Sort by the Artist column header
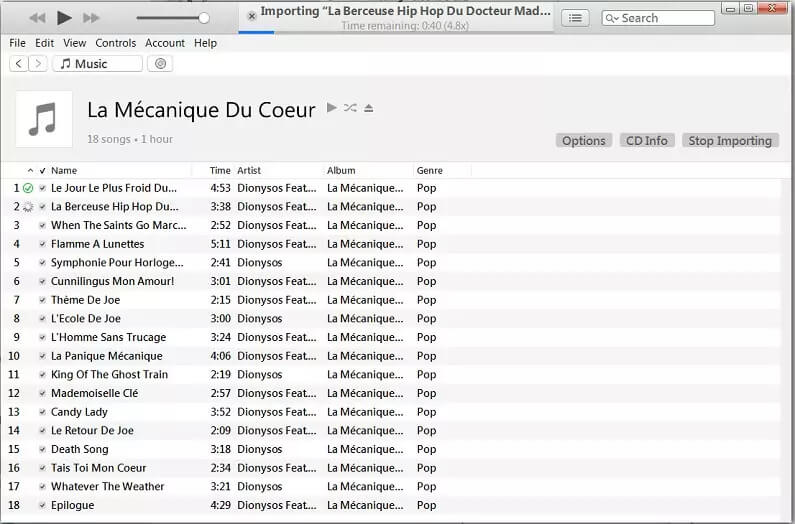The image size is (795, 524). tap(249, 171)
